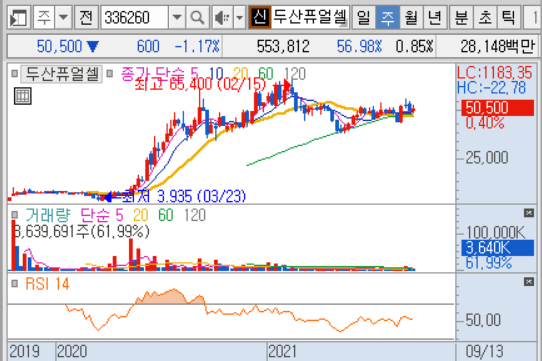Viewport: 542px width, 361px height.
Task: Open the speaker options dropdown arrow
Action: pos(240,17)
